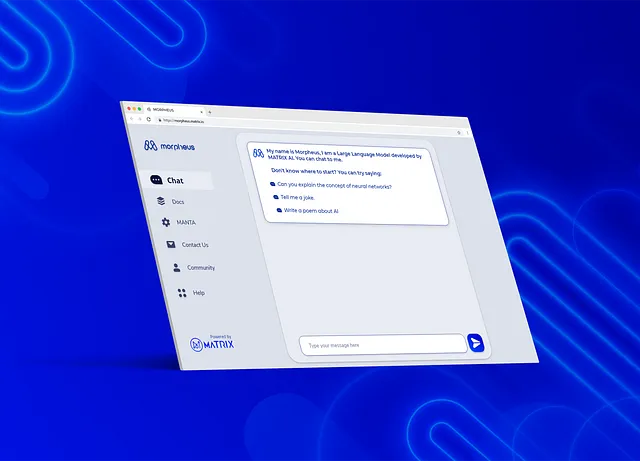This screenshot has width=640, height=461.
Task: Click the Powered by MATRIX logo
Action: coord(212,343)
